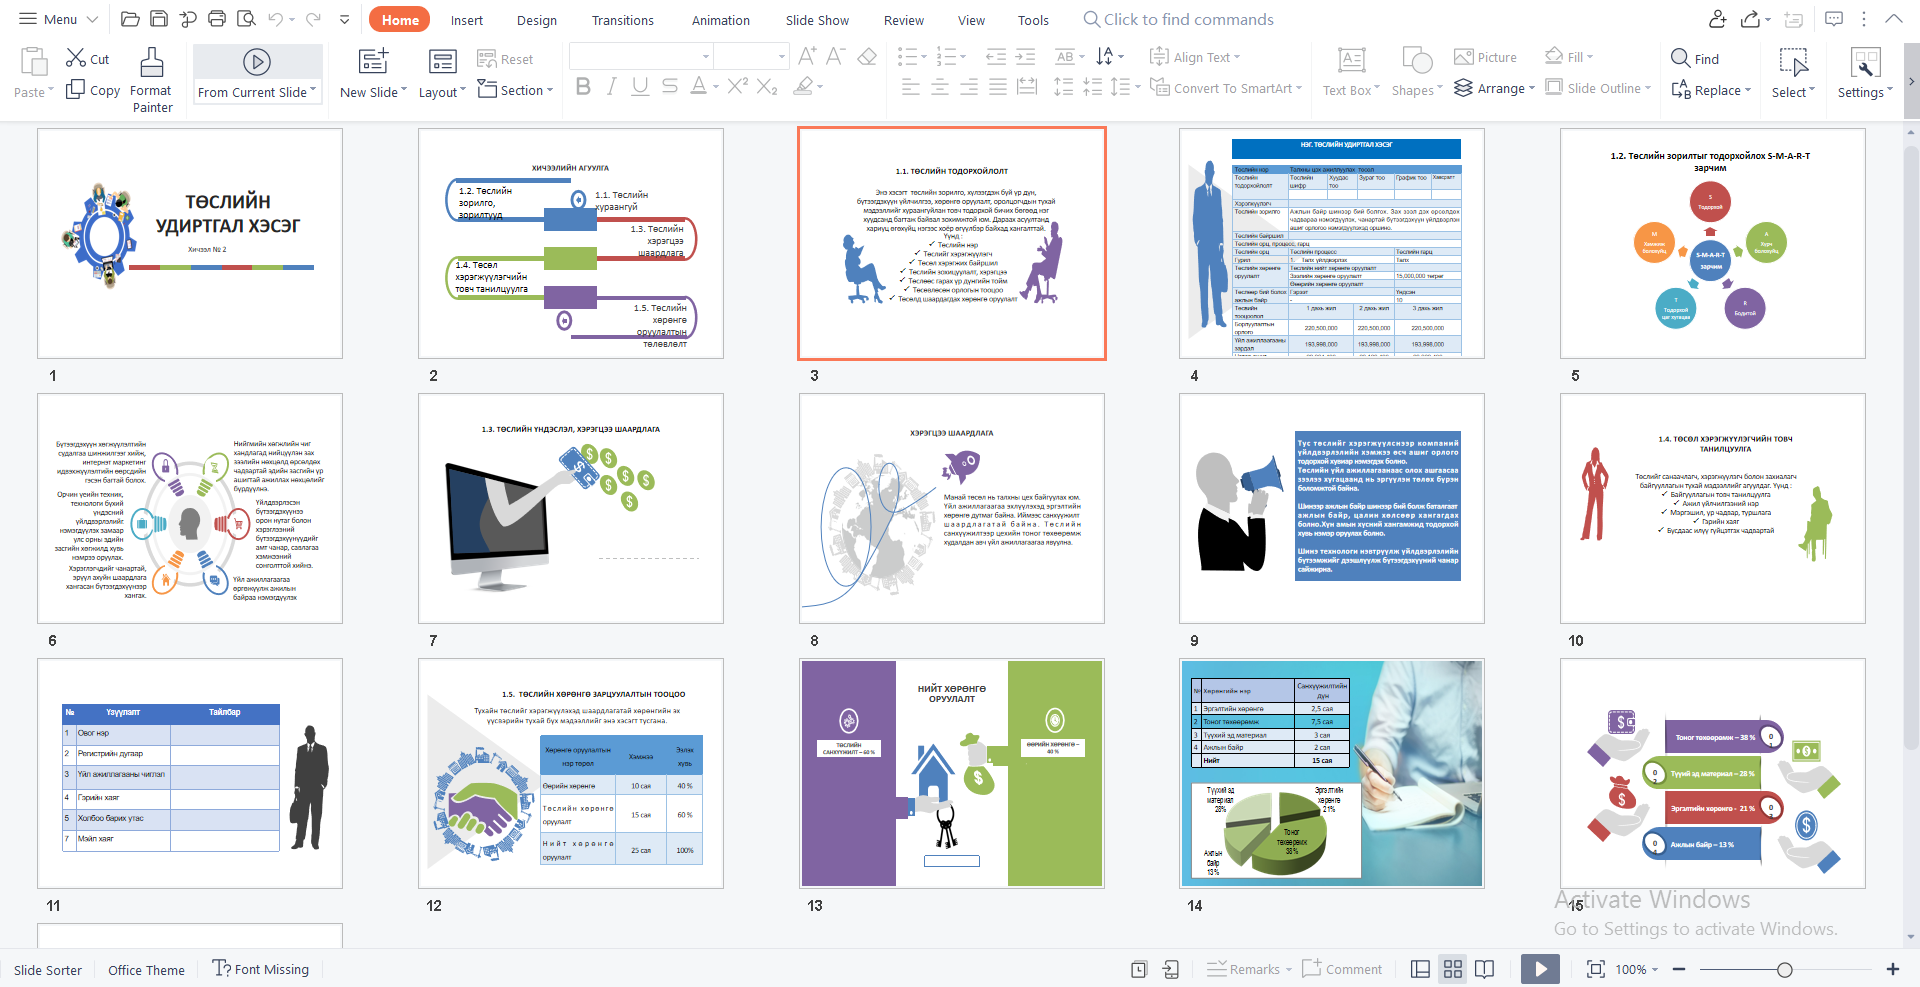Toggle Slide Sorter view button in status bar

tap(1453, 969)
